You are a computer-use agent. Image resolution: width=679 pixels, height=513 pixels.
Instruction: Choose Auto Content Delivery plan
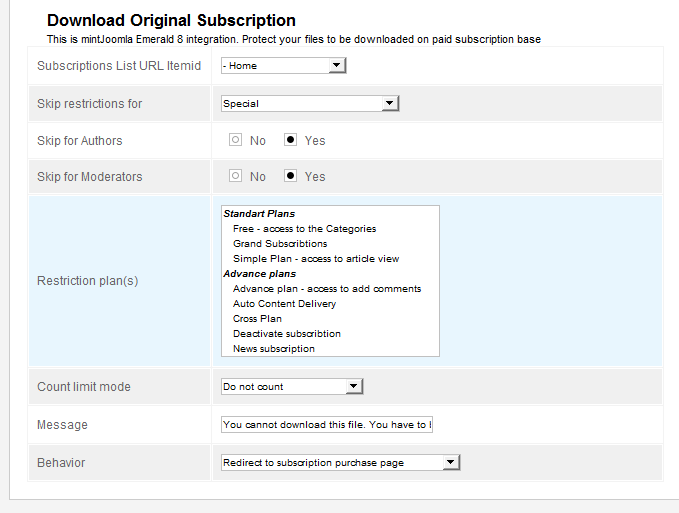point(284,304)
